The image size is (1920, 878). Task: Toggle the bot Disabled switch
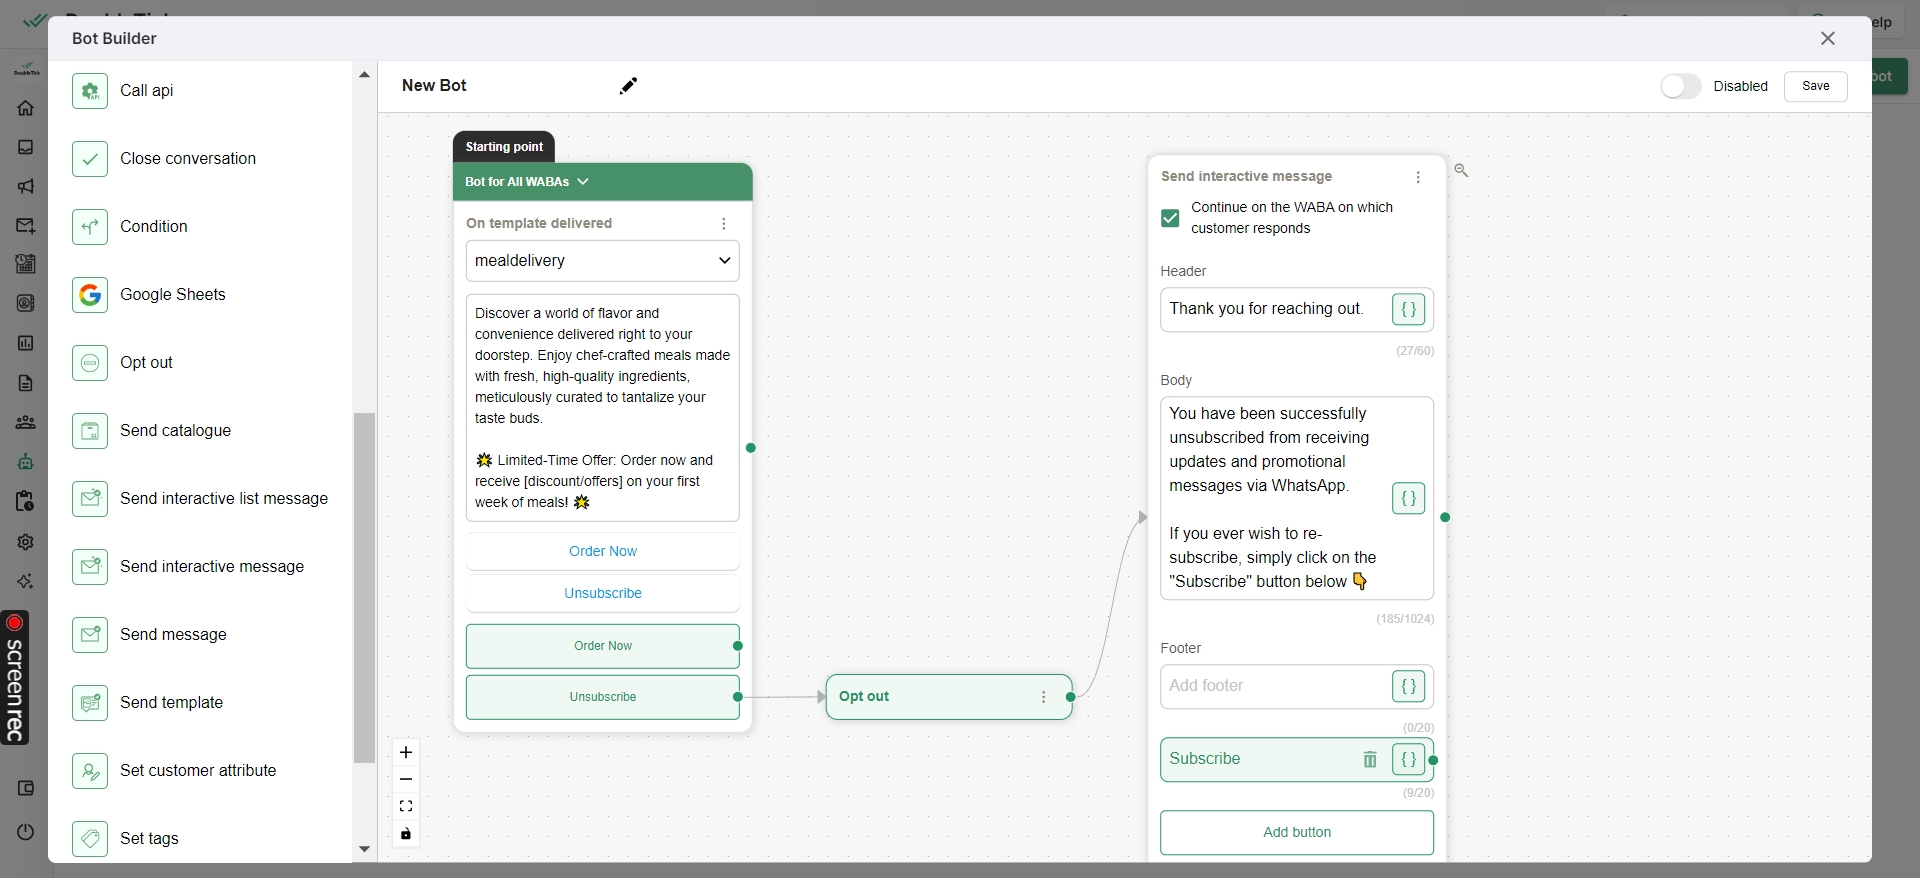click(1680, 86)
